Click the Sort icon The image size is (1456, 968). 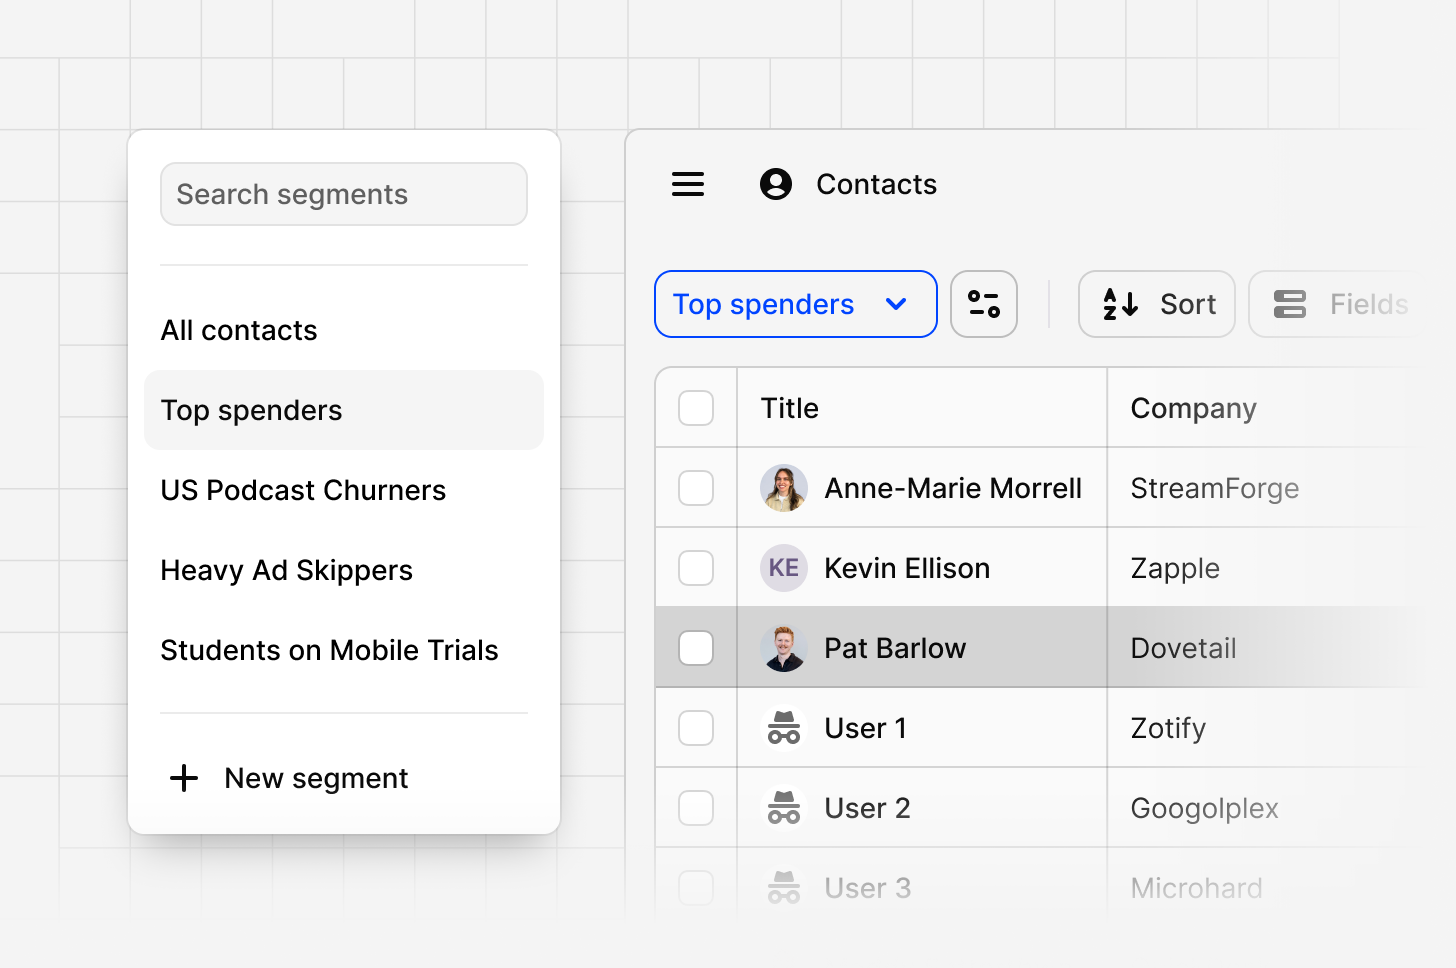(1121, 304)
